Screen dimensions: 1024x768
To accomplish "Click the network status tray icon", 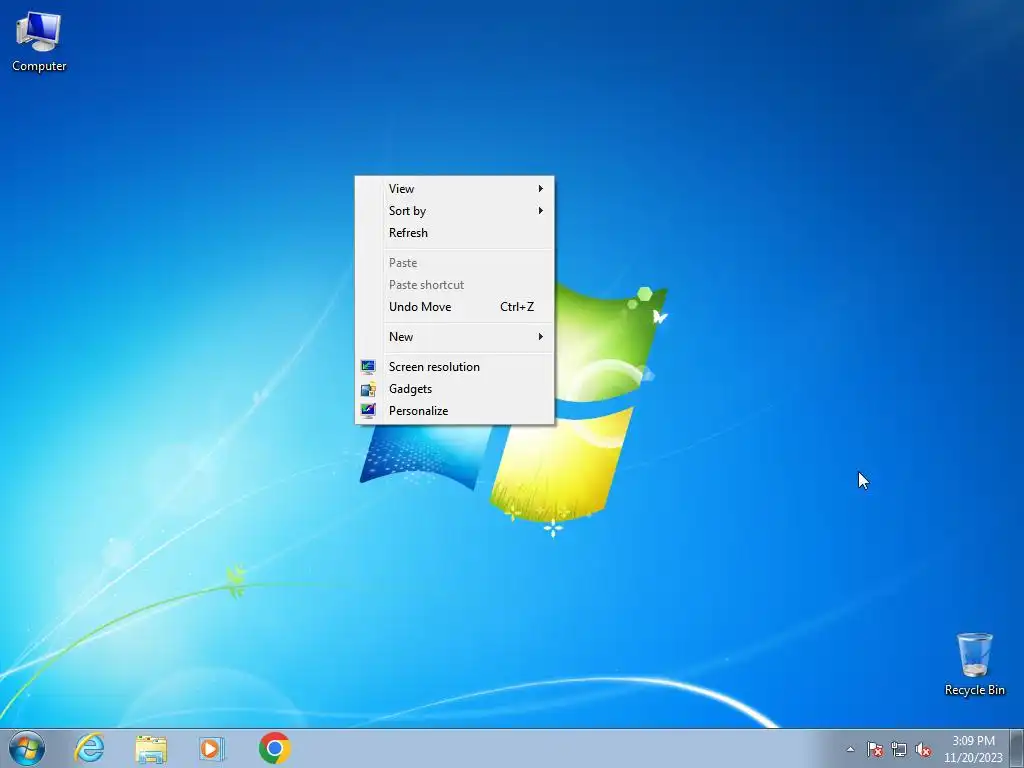I will pyautogui.click(x=899, y=749).
